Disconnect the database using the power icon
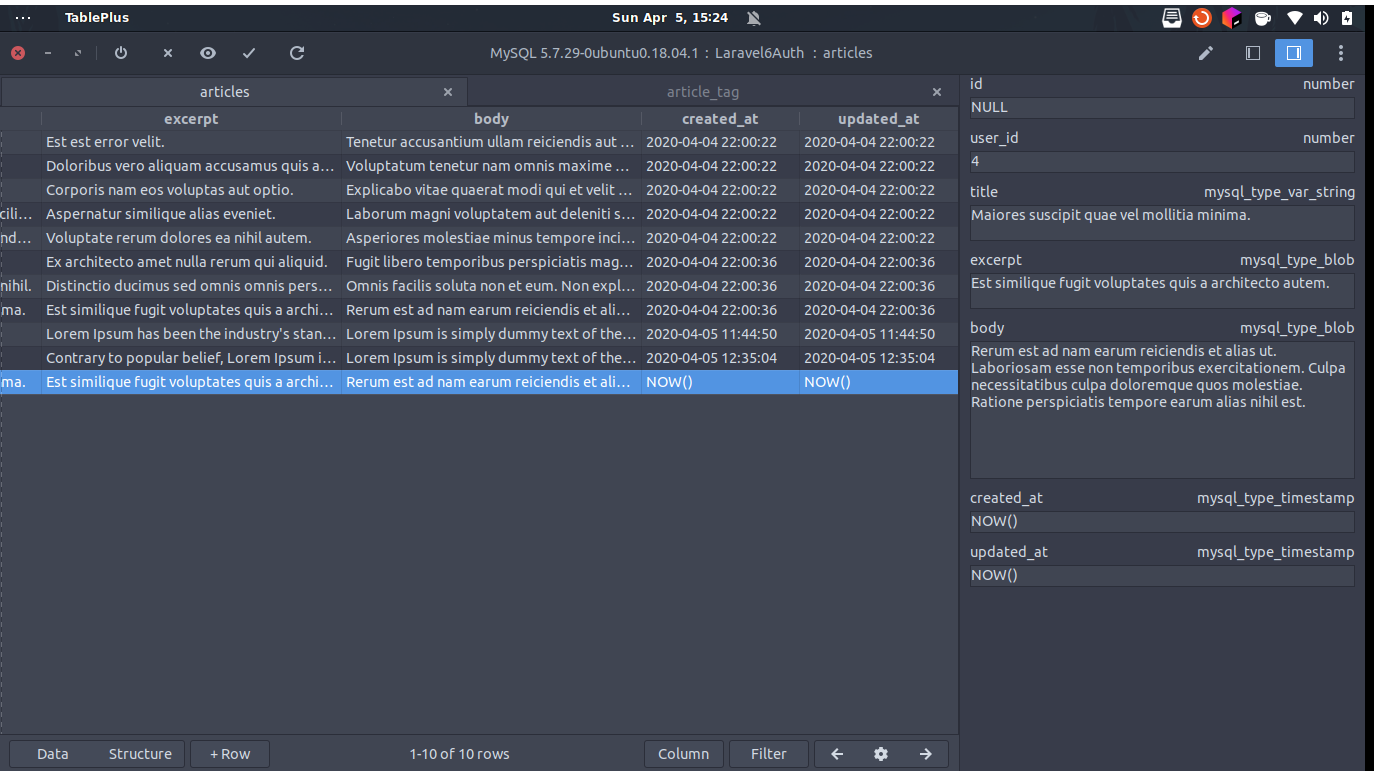 point(120,53)
